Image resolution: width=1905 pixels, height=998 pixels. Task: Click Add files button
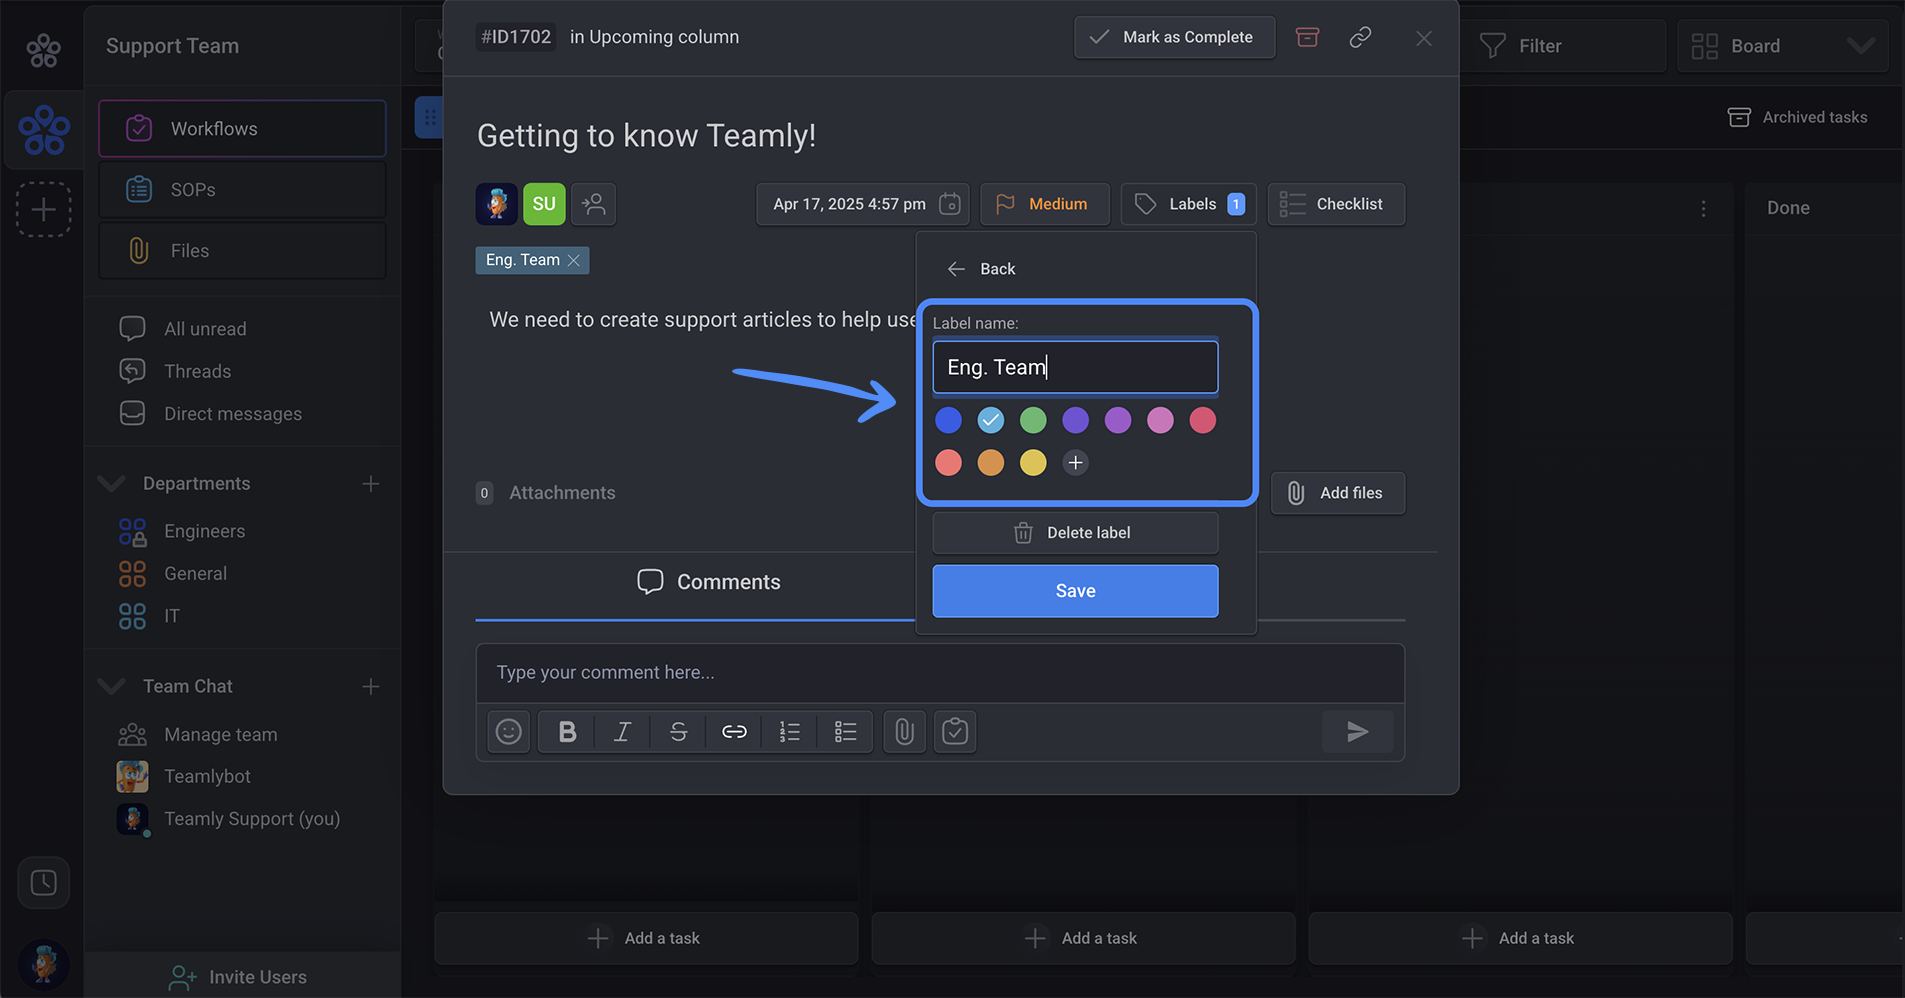[x=1337, y=493]
